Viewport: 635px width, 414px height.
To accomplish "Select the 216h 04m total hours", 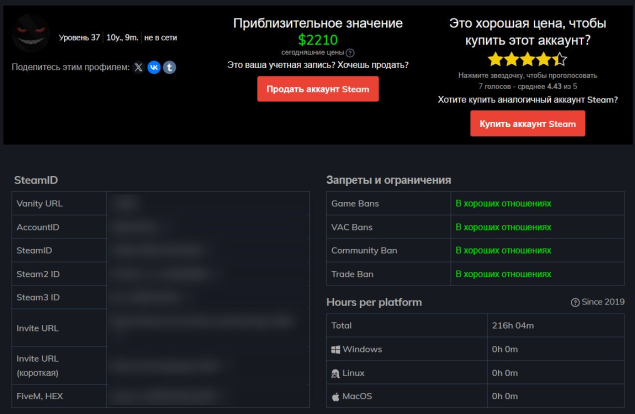I will coord(513,325).
